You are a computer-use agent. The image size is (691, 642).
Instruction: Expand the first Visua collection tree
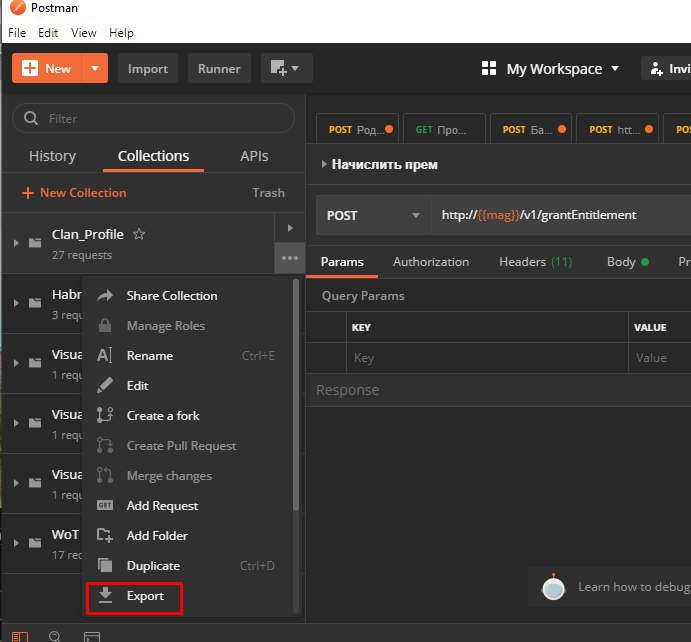tap(16, 363)
